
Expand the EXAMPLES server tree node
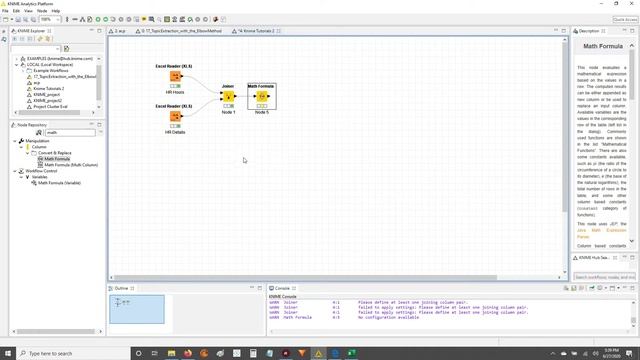[17, 59]
